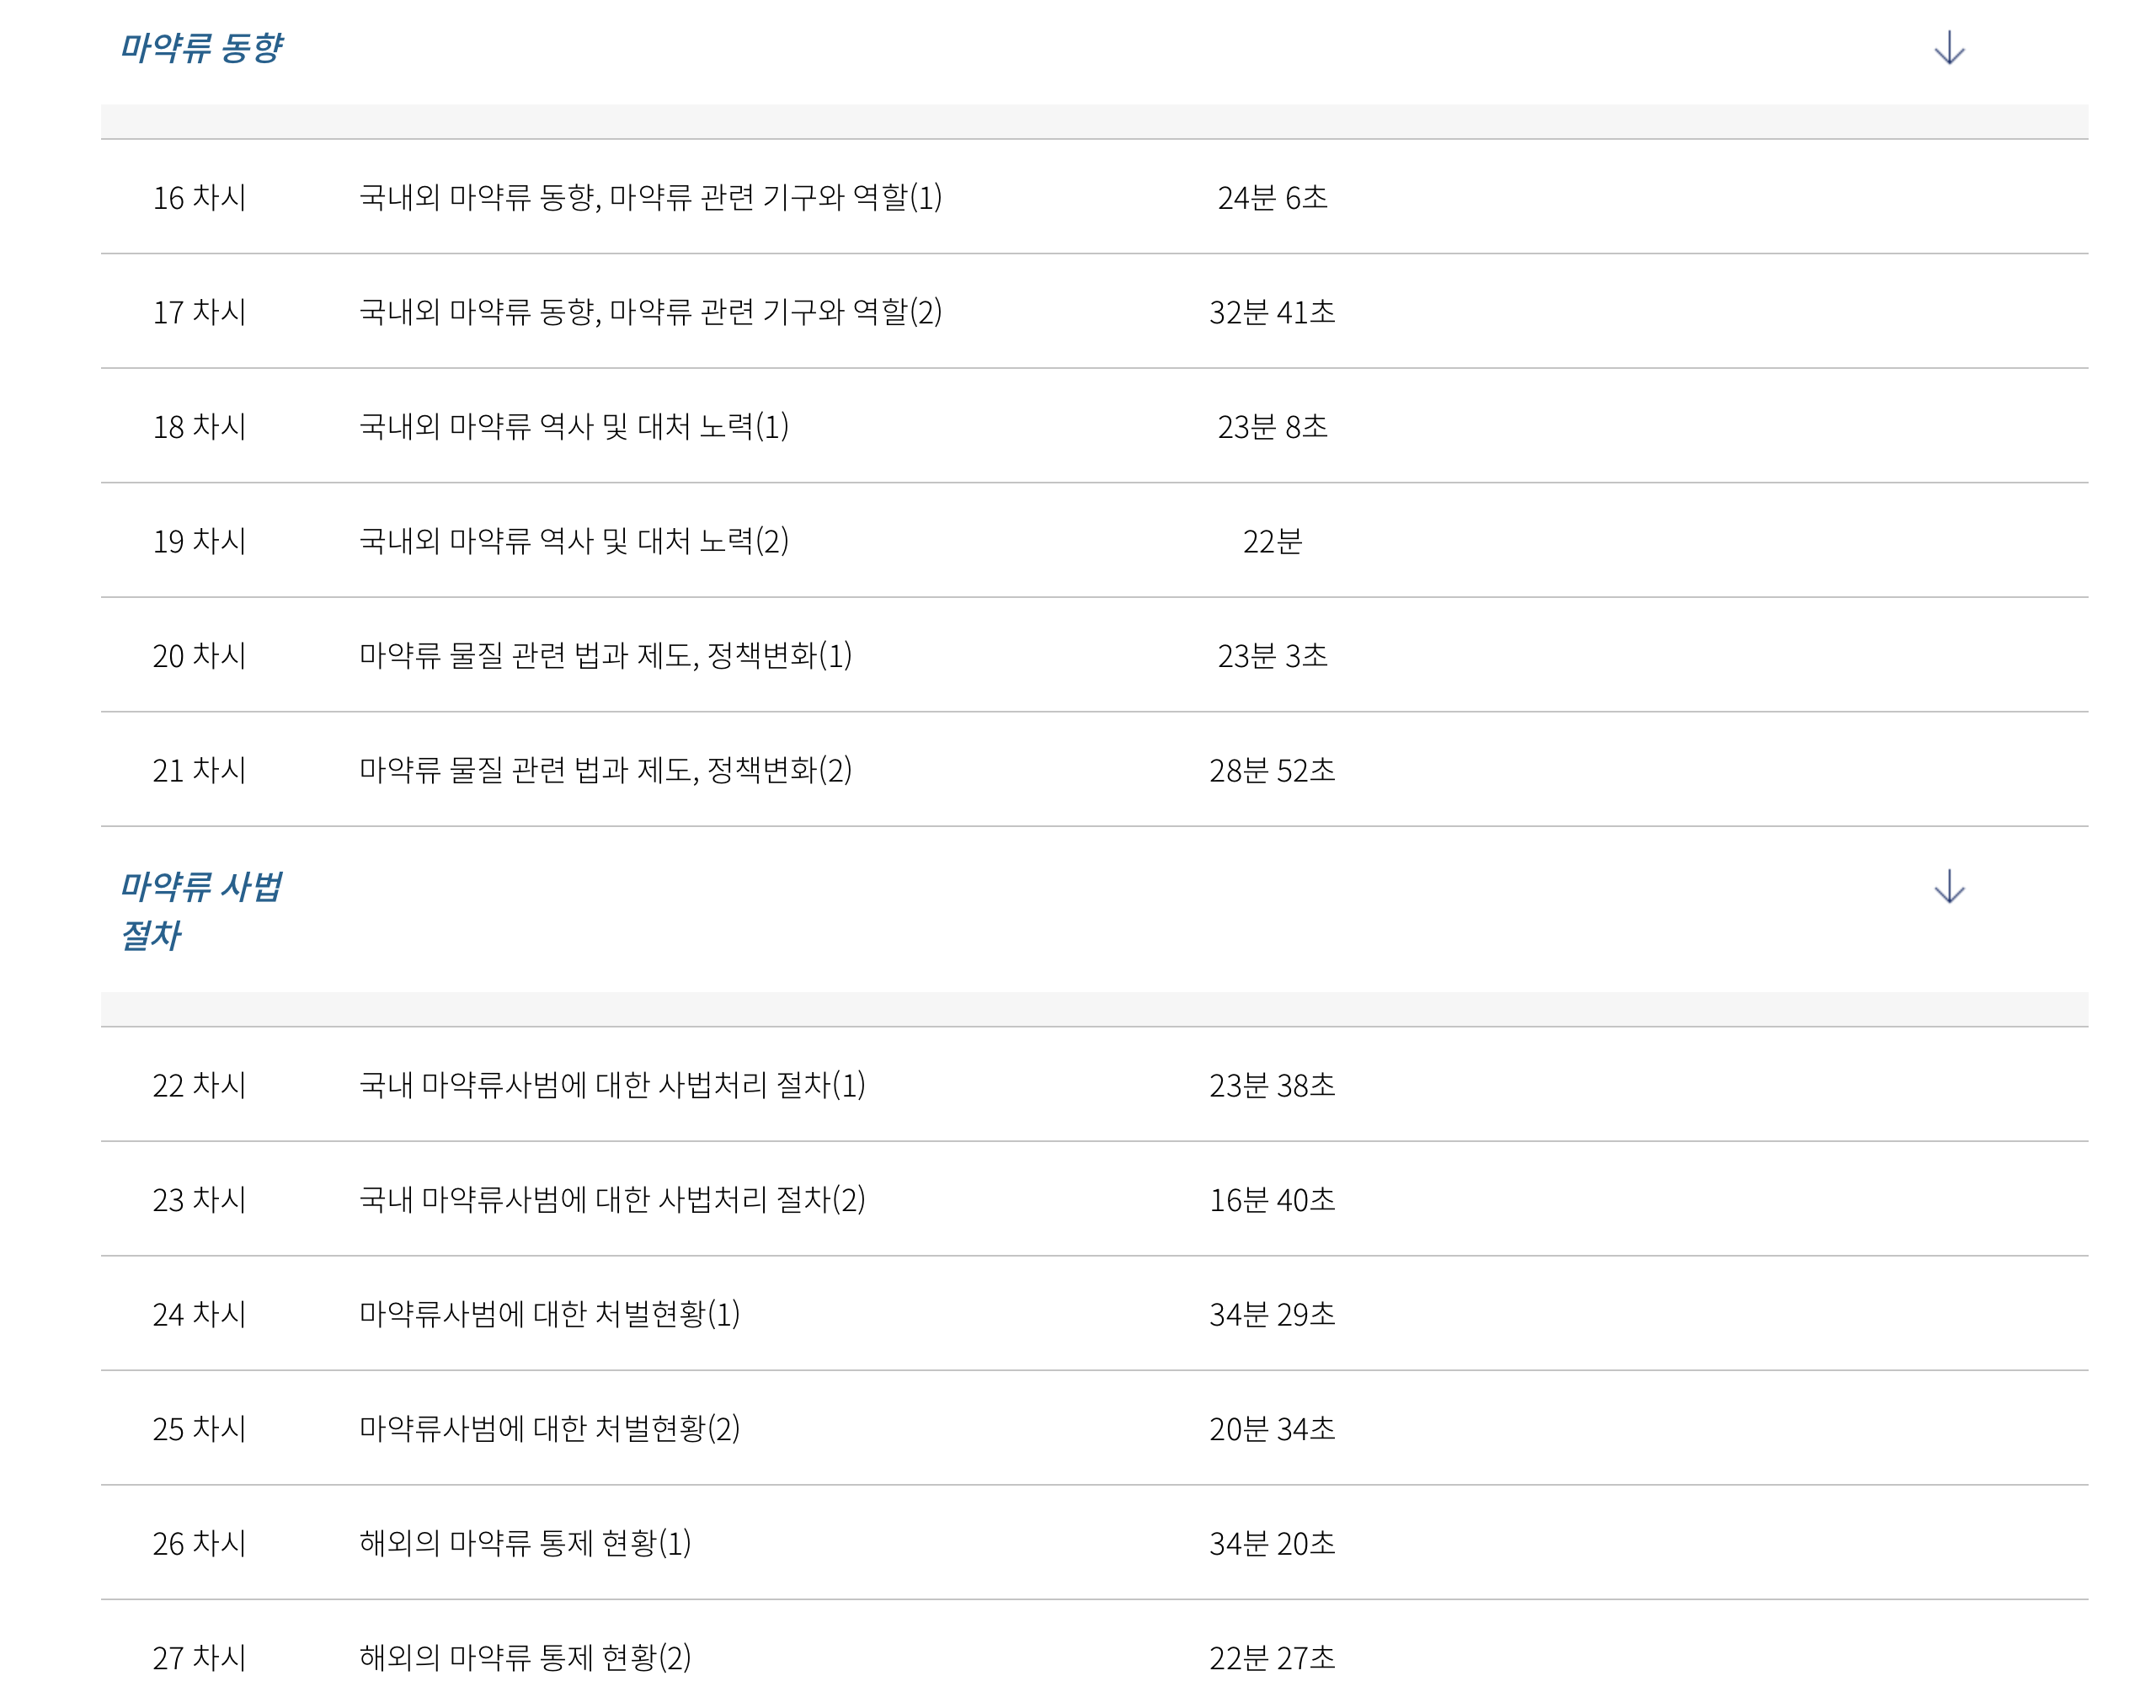Image resolution: width=2156 pixels, height=1708 pixels.
Task: Click the 32분 41초 duration cell
Action: coord(1271,312)
